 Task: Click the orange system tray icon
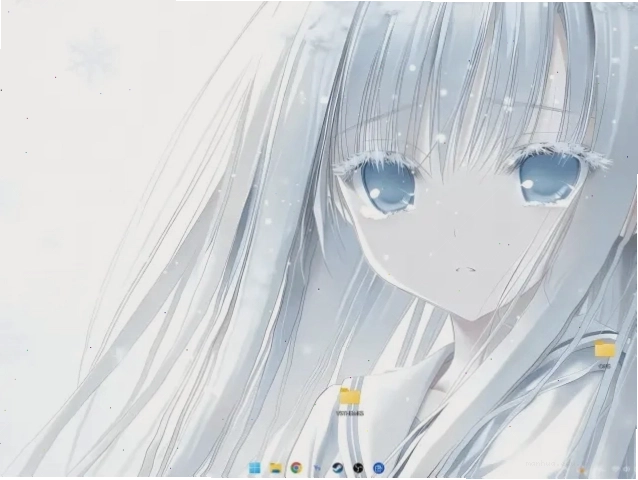[582, 470]
